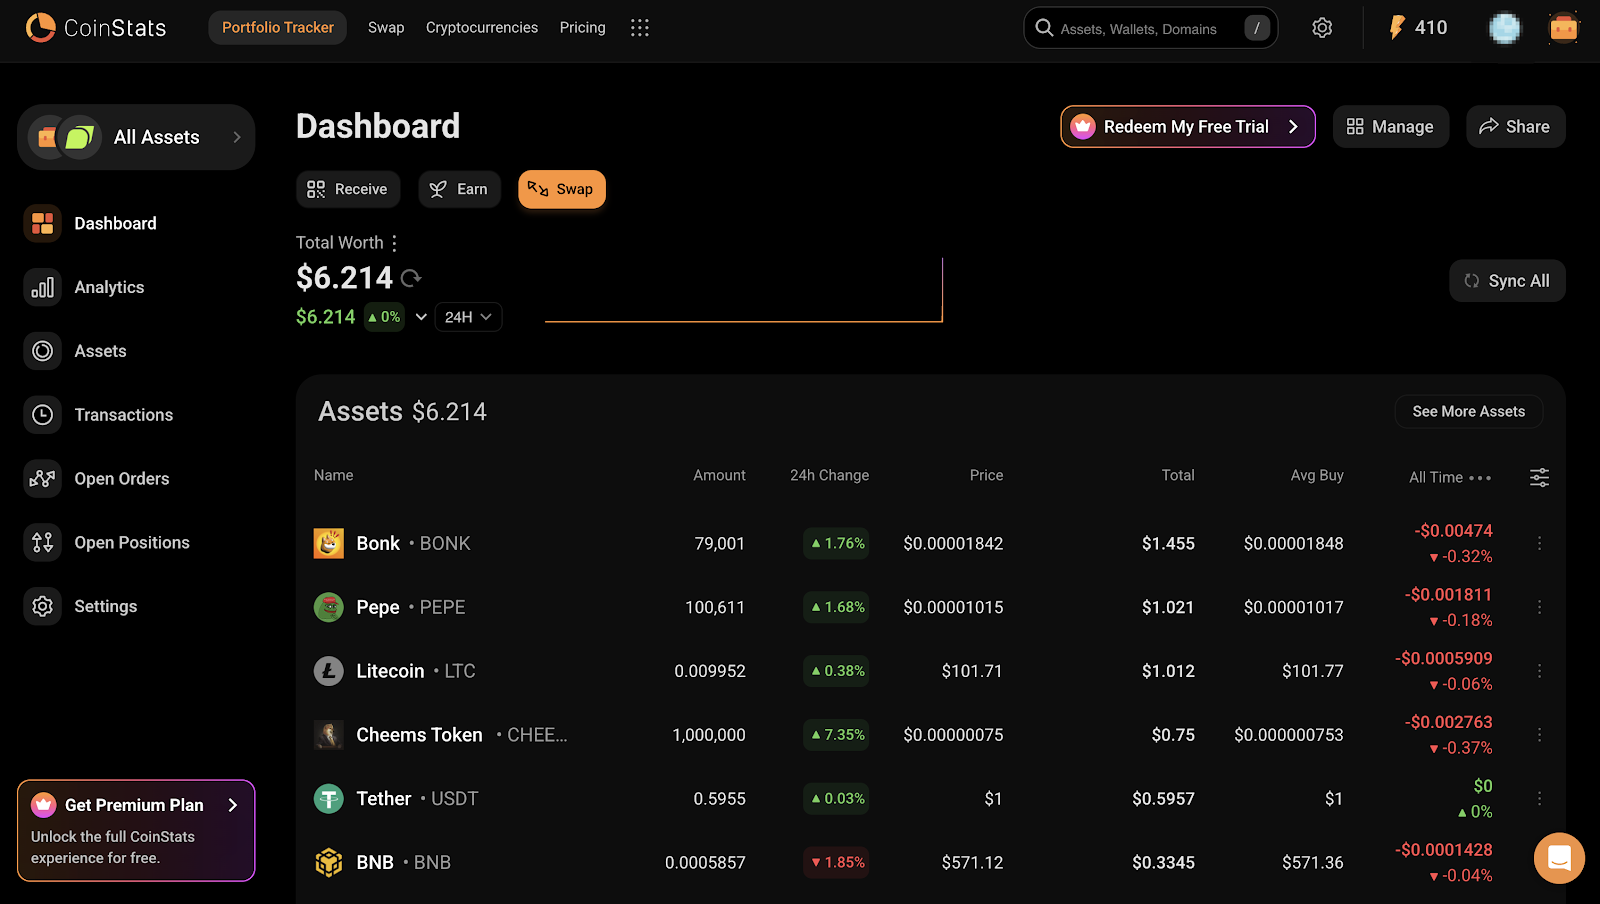Image resolution: width=1600 pixels, height=904 pixels.
Task: Click the orange Swap button
Action: pyautogui.click(x=562, y=189)
